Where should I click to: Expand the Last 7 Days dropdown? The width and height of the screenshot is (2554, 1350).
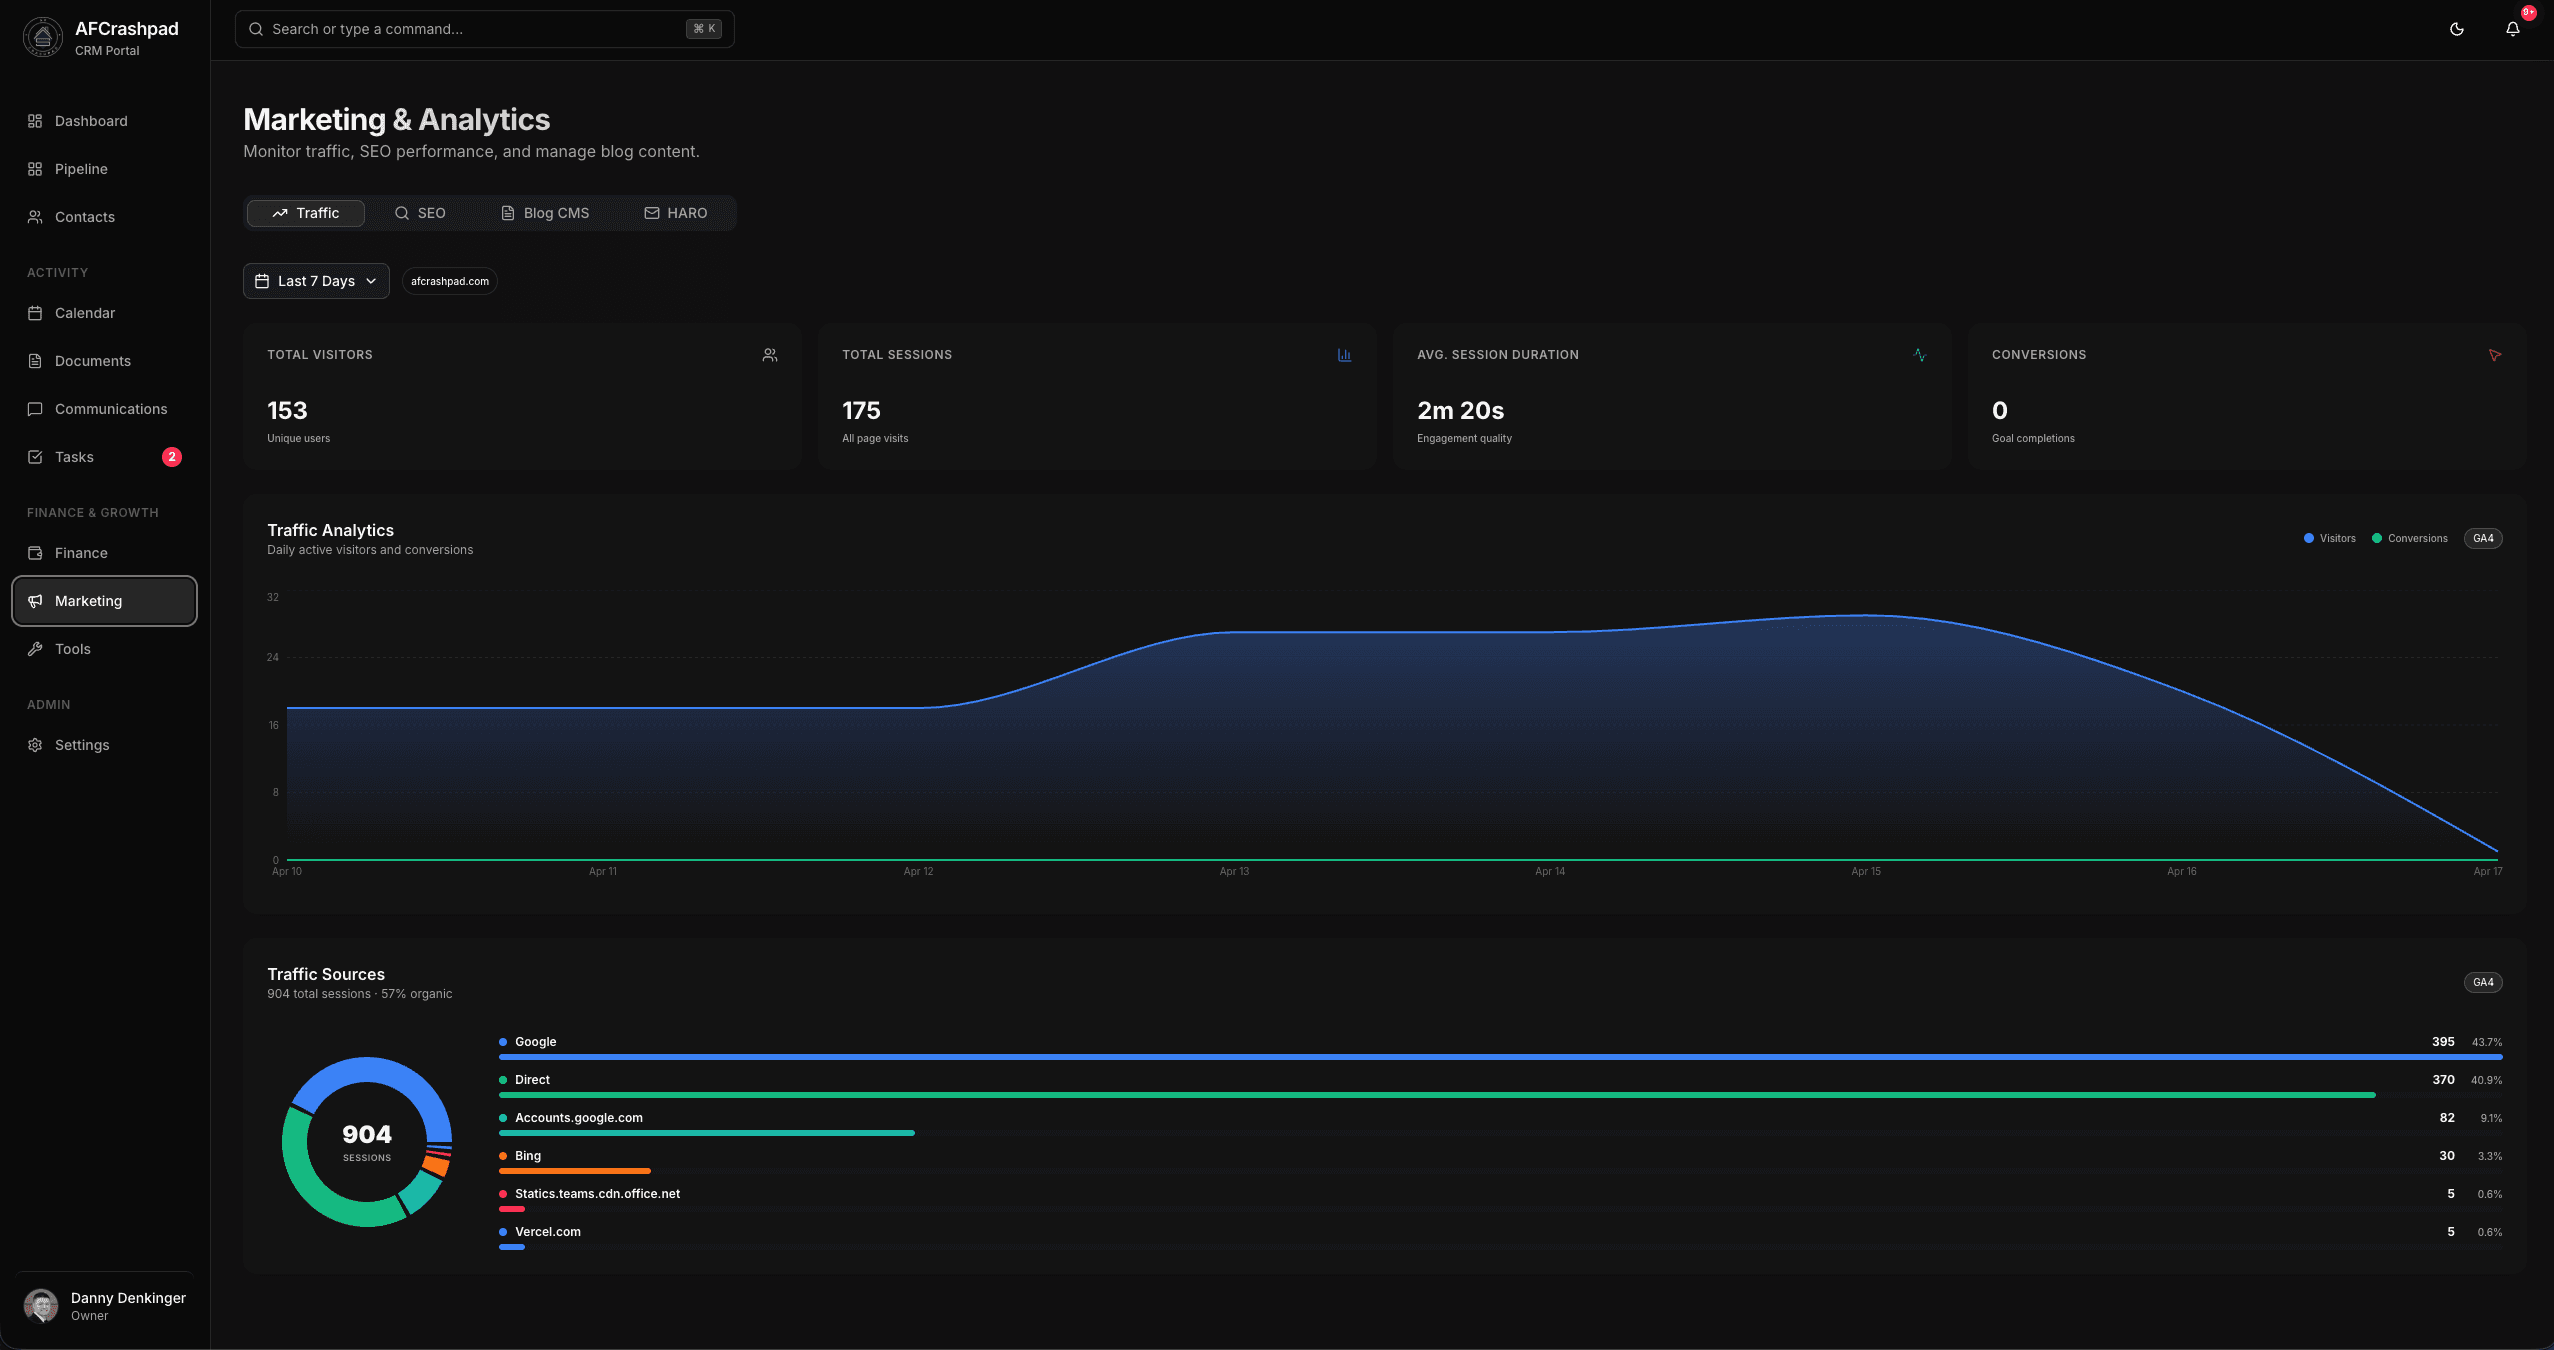click(316, 281)
